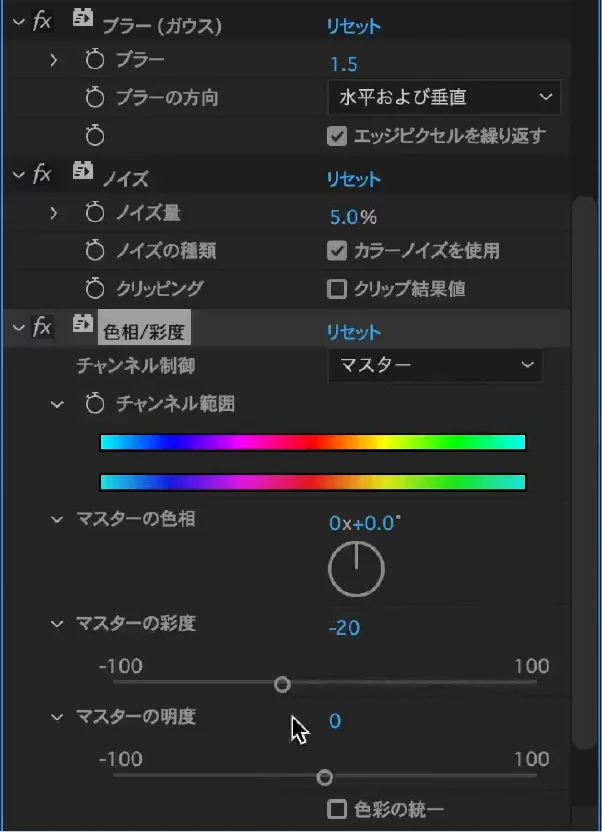Click マスターの色相 angle dial
602x832 pixels.
[356, 569]
